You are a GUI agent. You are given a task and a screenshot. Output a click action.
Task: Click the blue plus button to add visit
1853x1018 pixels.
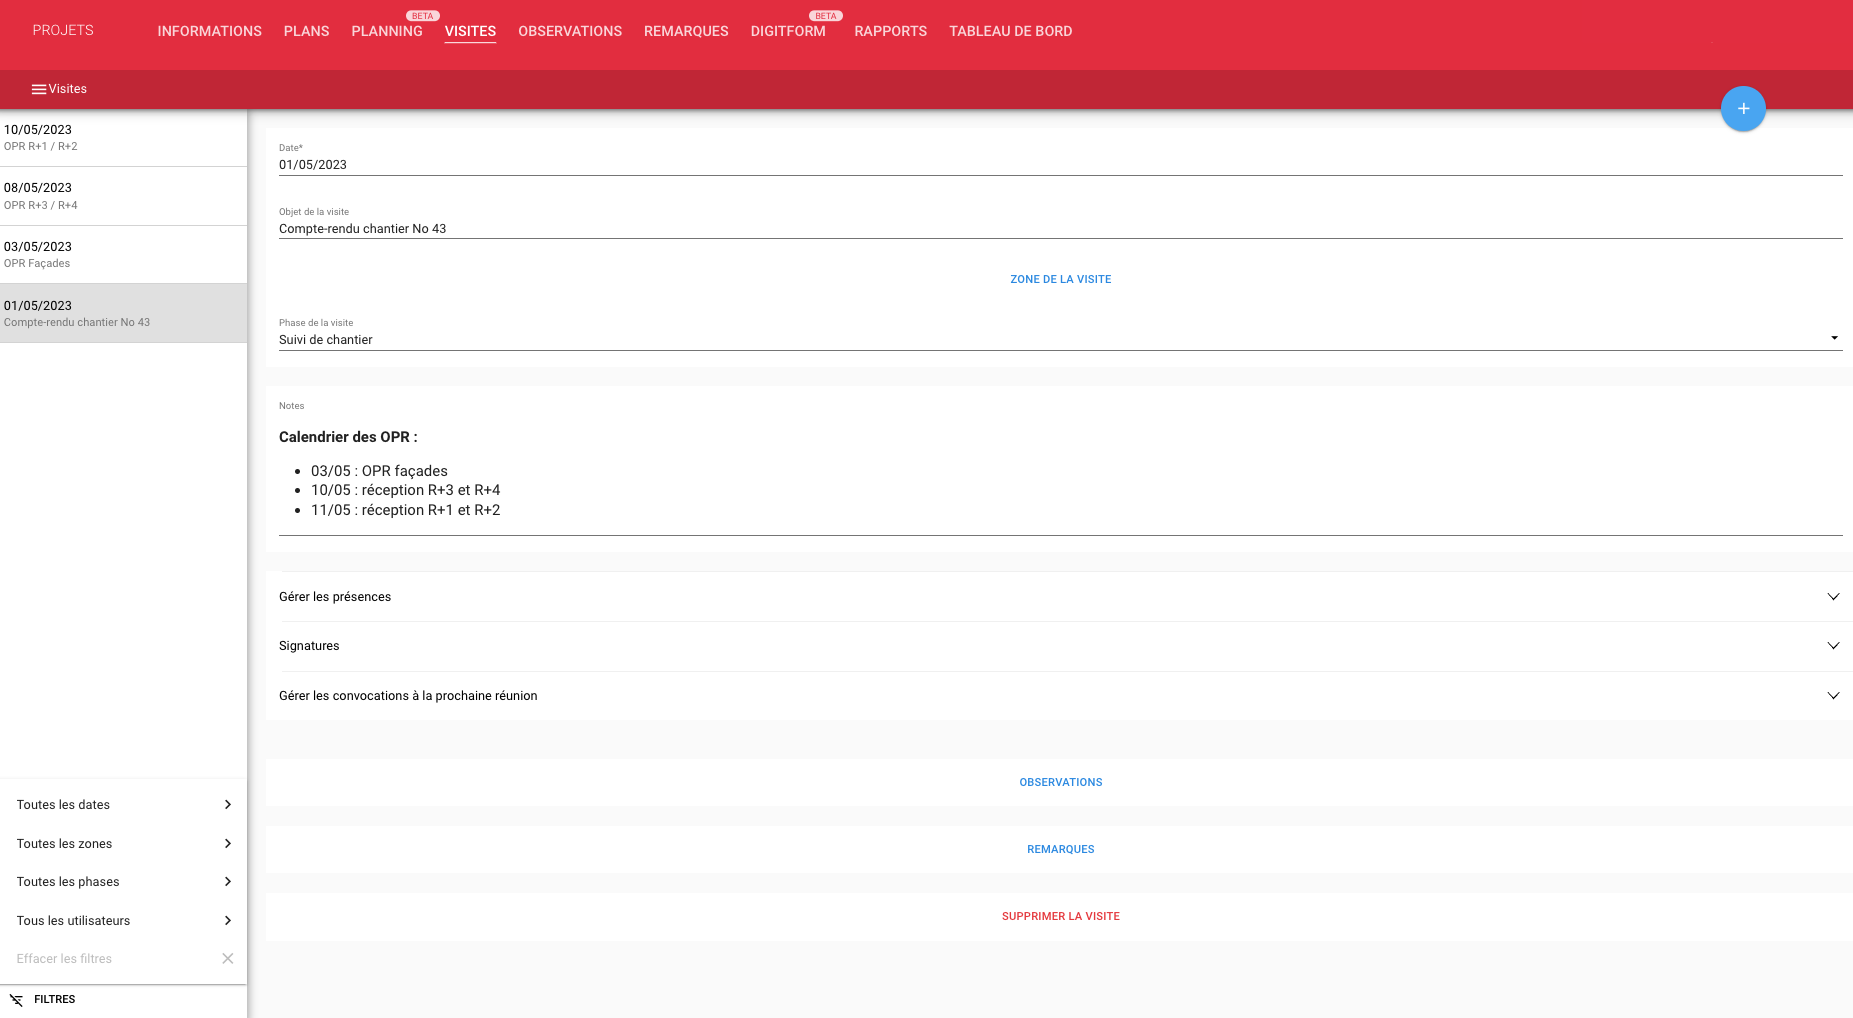pos(1742,109)
